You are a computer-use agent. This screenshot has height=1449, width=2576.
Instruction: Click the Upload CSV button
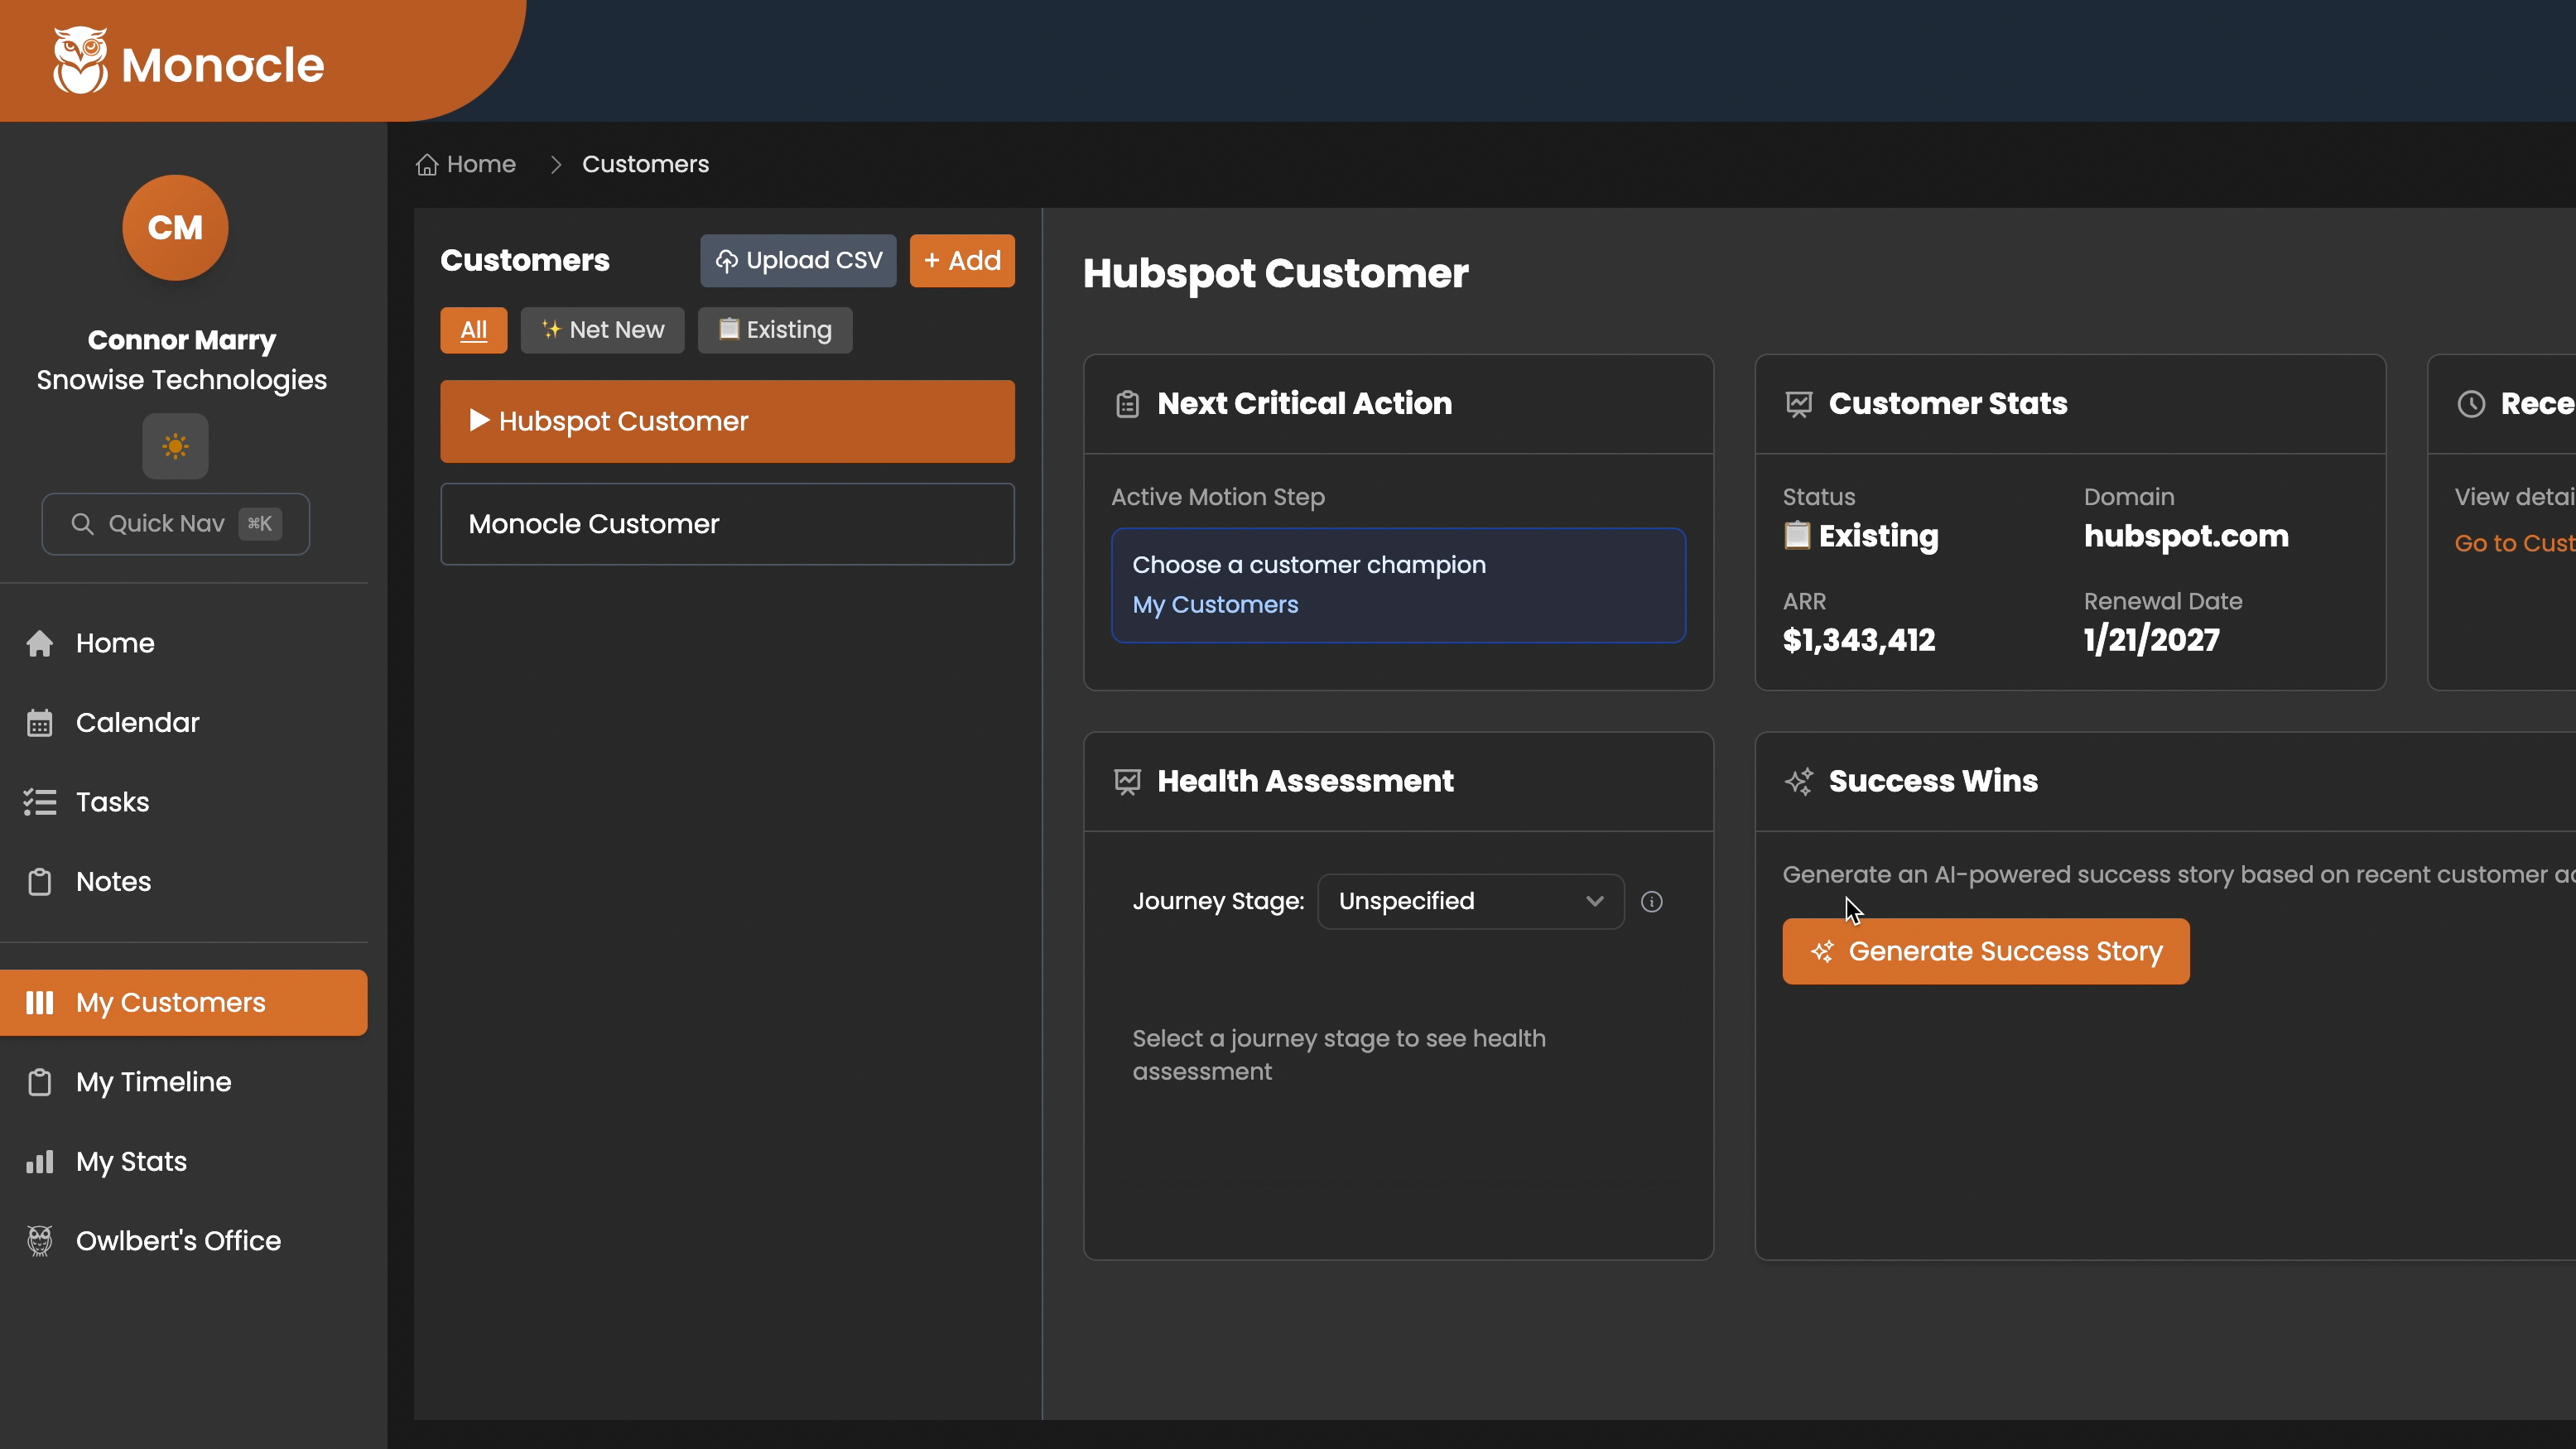click(798, 261)
